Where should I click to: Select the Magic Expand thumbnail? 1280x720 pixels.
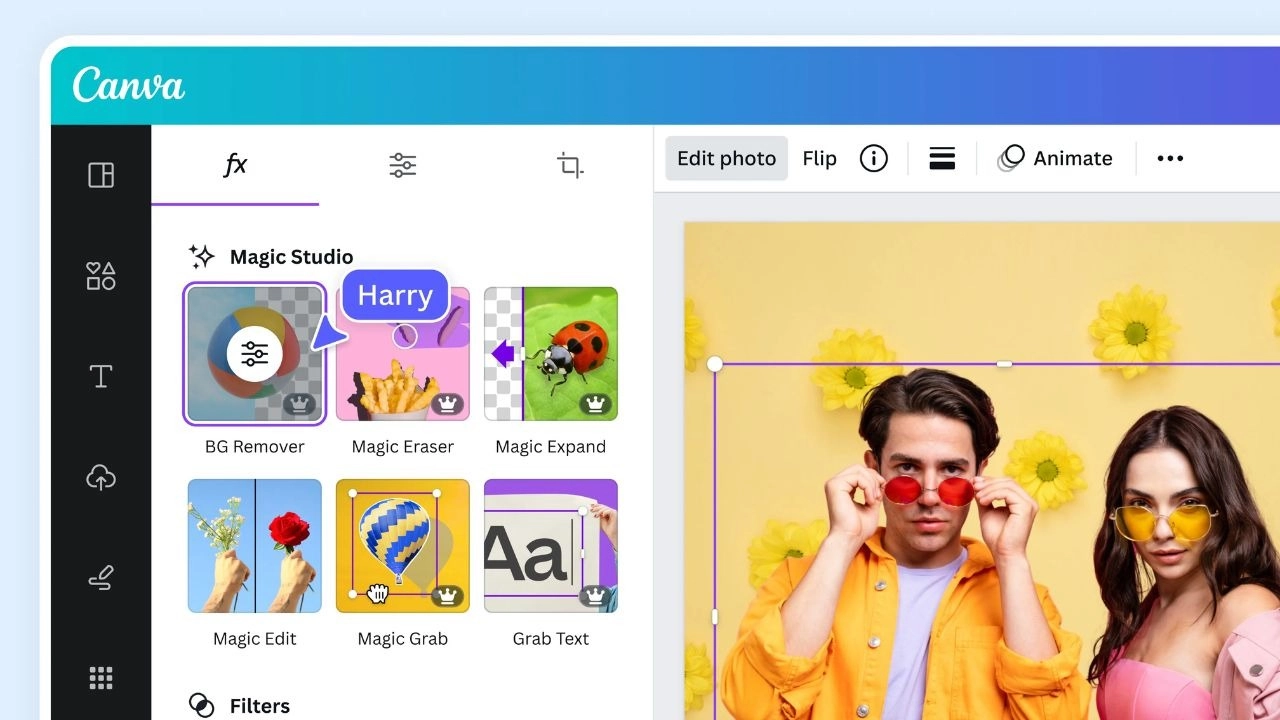551,354
